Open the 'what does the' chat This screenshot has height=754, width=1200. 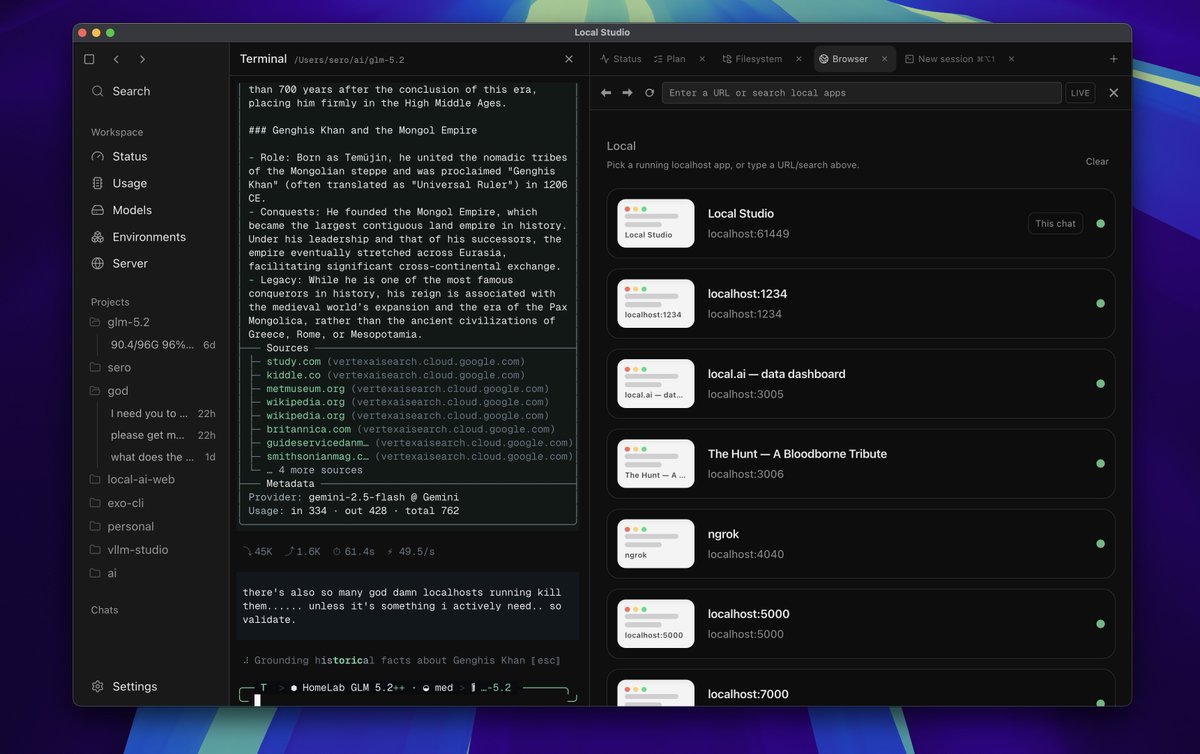pyautogui.click(x=162, y=457)
